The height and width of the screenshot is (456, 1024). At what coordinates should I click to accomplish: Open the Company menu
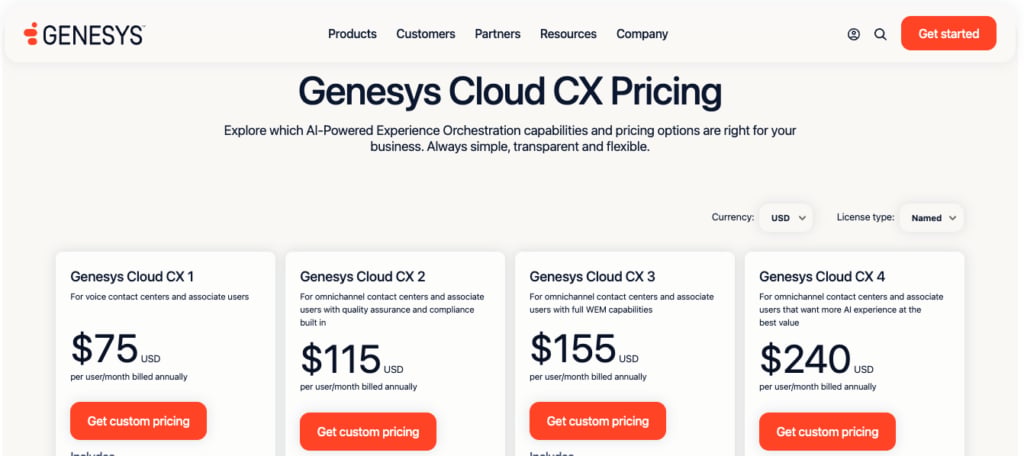coord(642,34)
